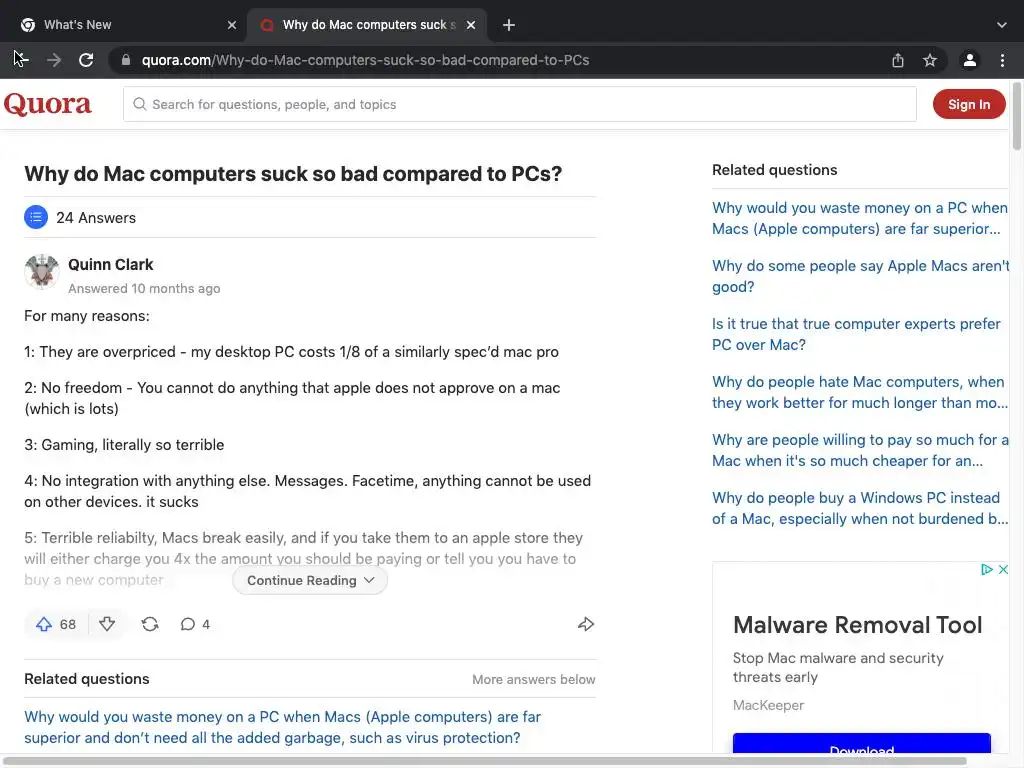Expand the answer with Continue Reading

point(310,581)
